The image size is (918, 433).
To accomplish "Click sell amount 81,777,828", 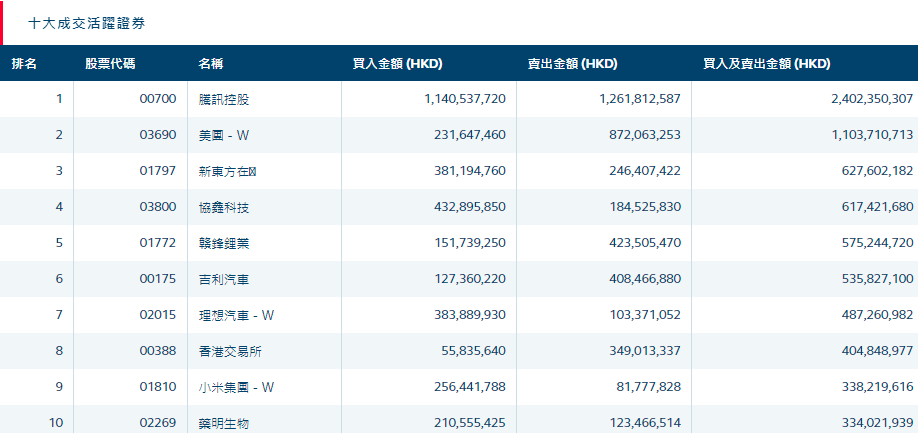I will click(x=649, y=387).
